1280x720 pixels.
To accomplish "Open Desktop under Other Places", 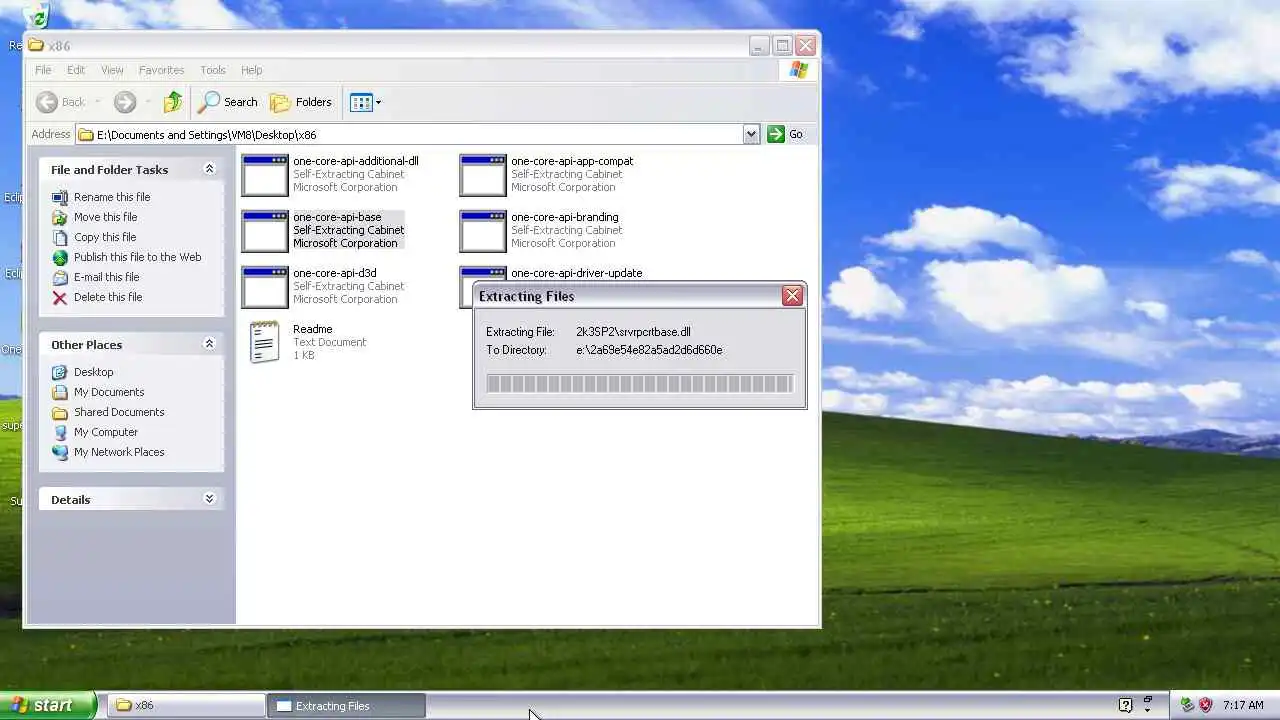I will coord(93,372).
